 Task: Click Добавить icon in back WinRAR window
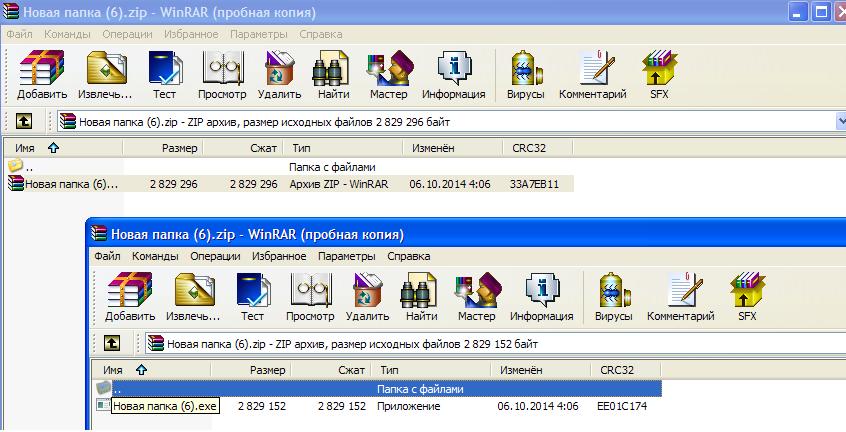point(42,74)
